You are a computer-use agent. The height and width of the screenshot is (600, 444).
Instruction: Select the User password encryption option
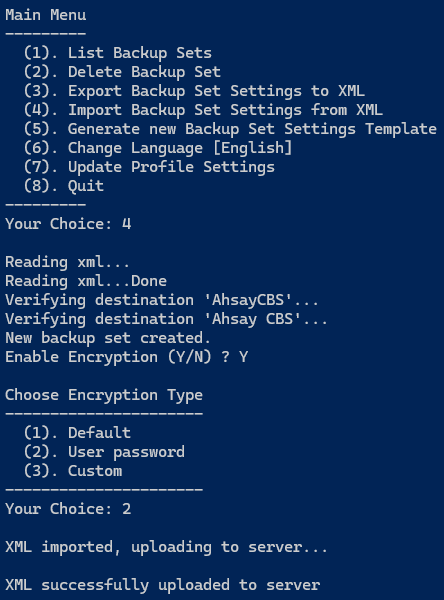[x=104, y=452]
